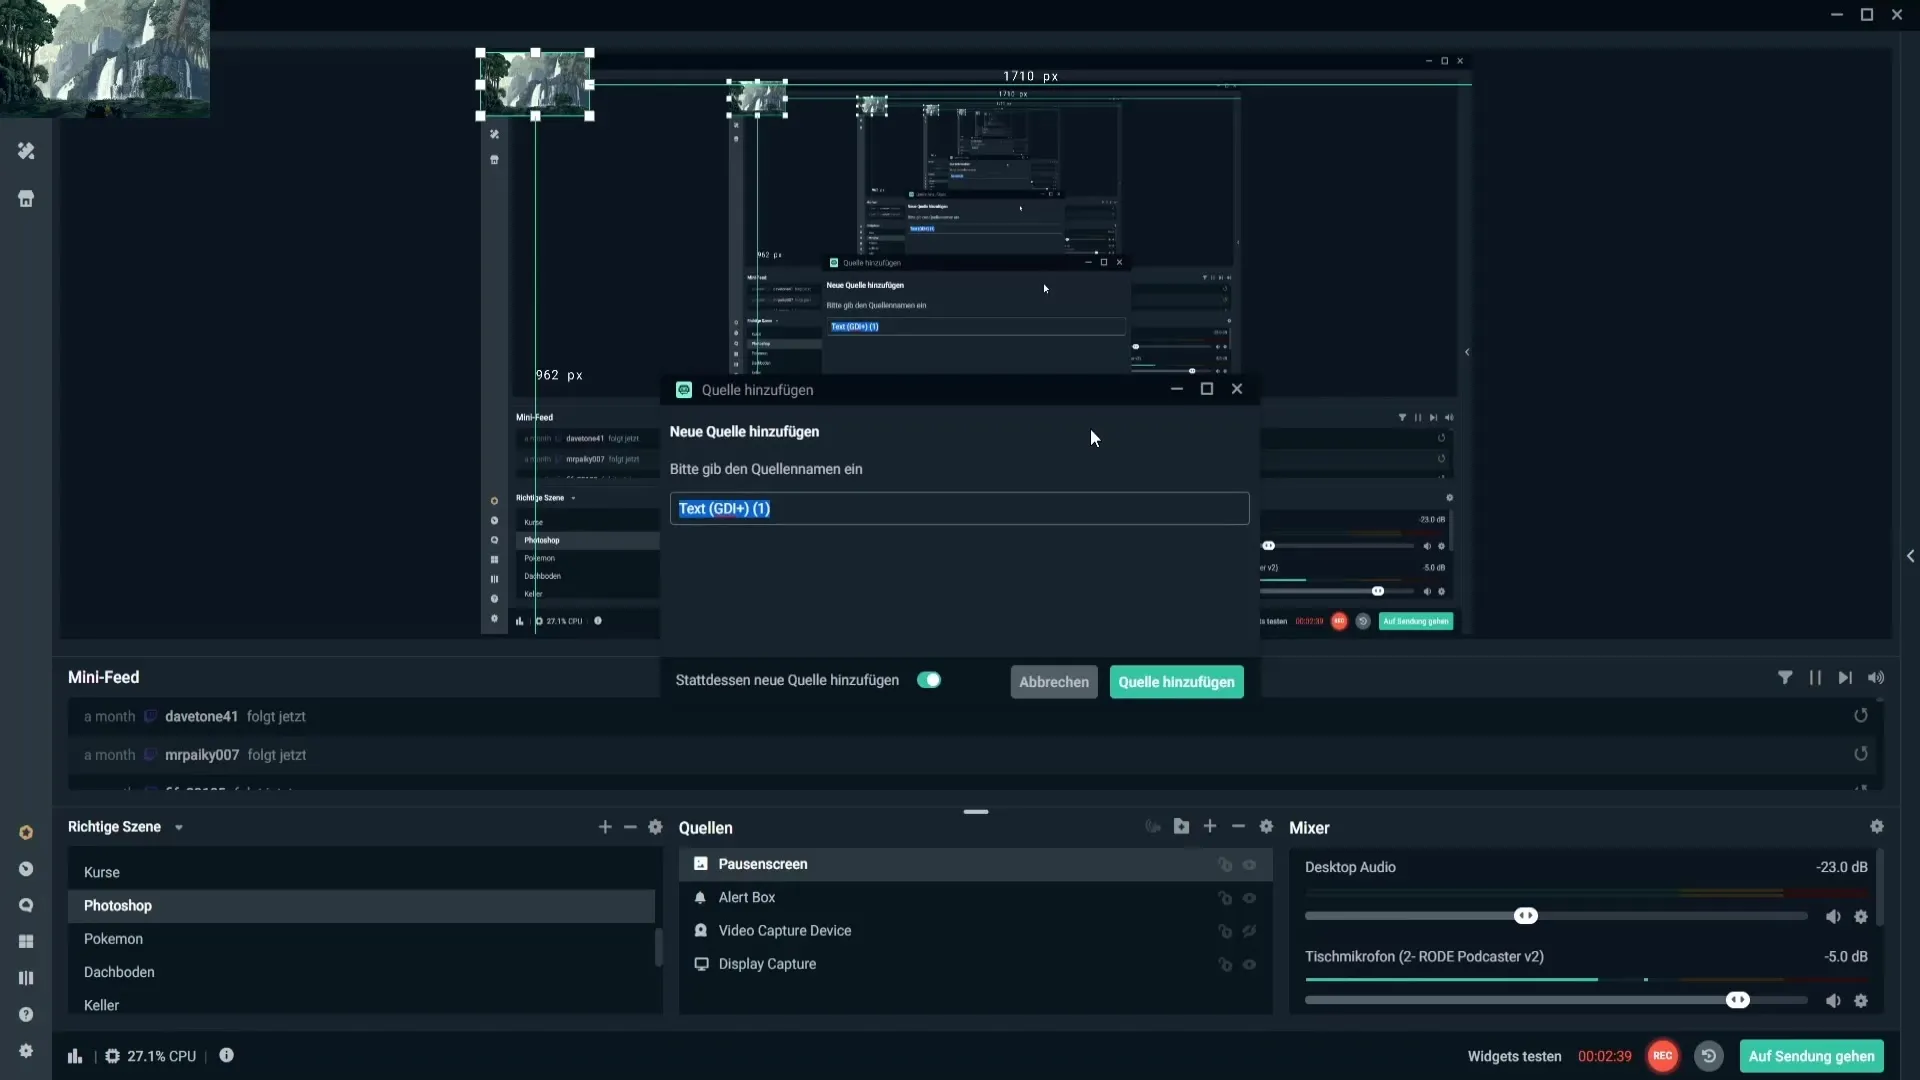The image size is (1920, 1080).
Task: Click the 27.1% CPU readout
Action: (162, 1056)
